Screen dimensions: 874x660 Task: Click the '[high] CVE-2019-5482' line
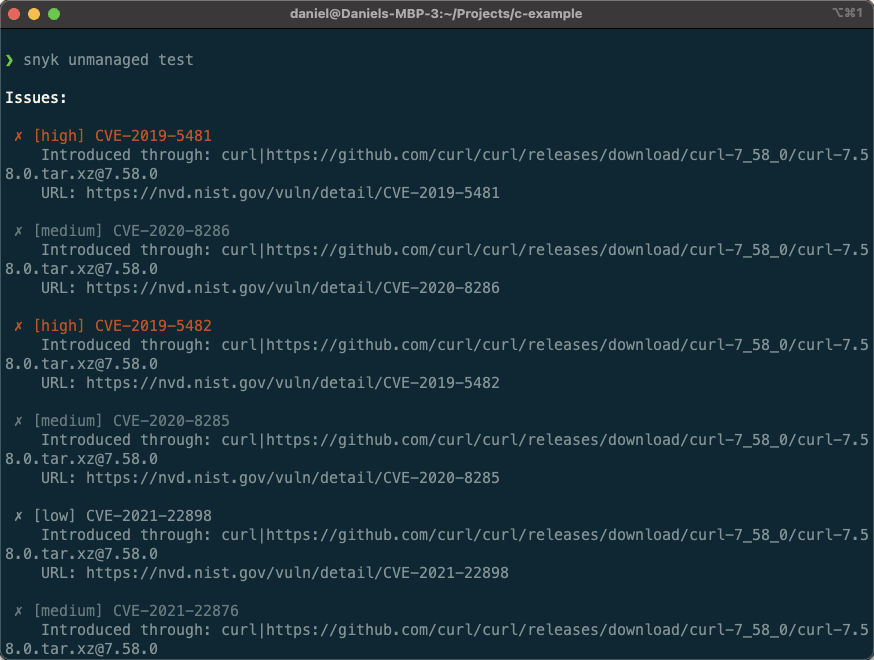click(x=122, y=326)
